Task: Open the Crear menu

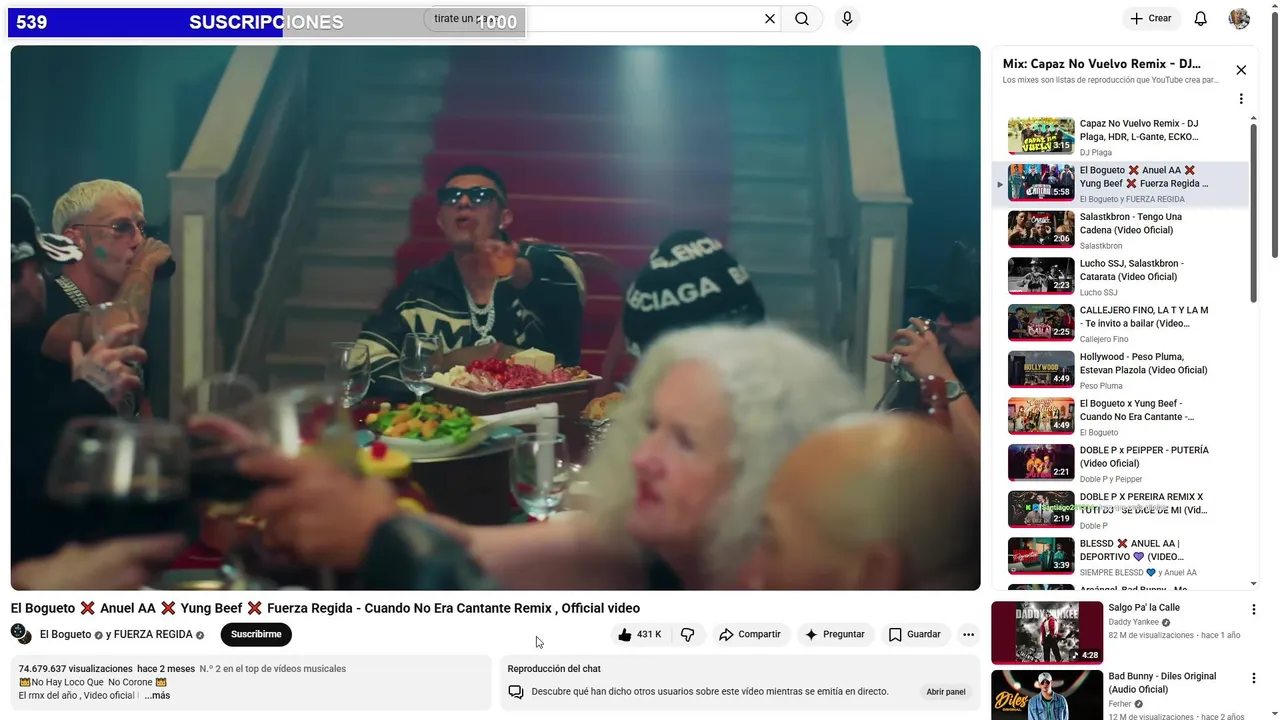Action: (x=1151, y=19)
